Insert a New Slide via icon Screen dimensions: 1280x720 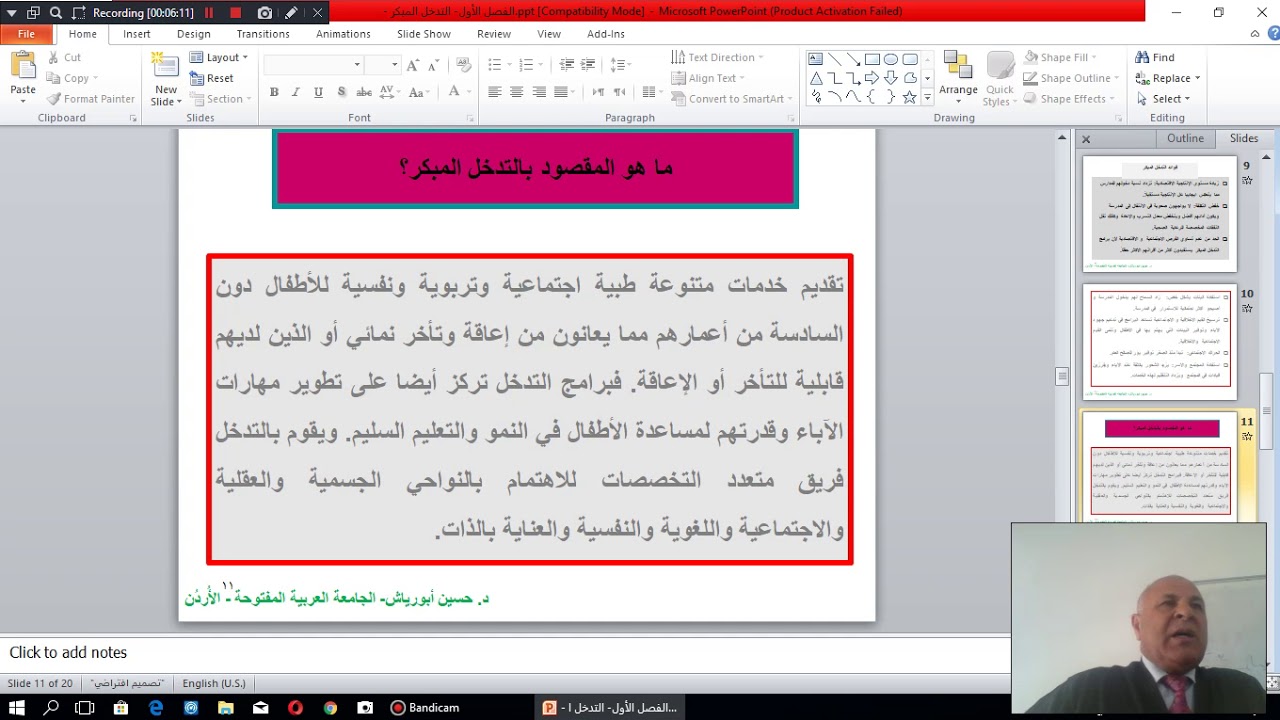coord(165,66)
